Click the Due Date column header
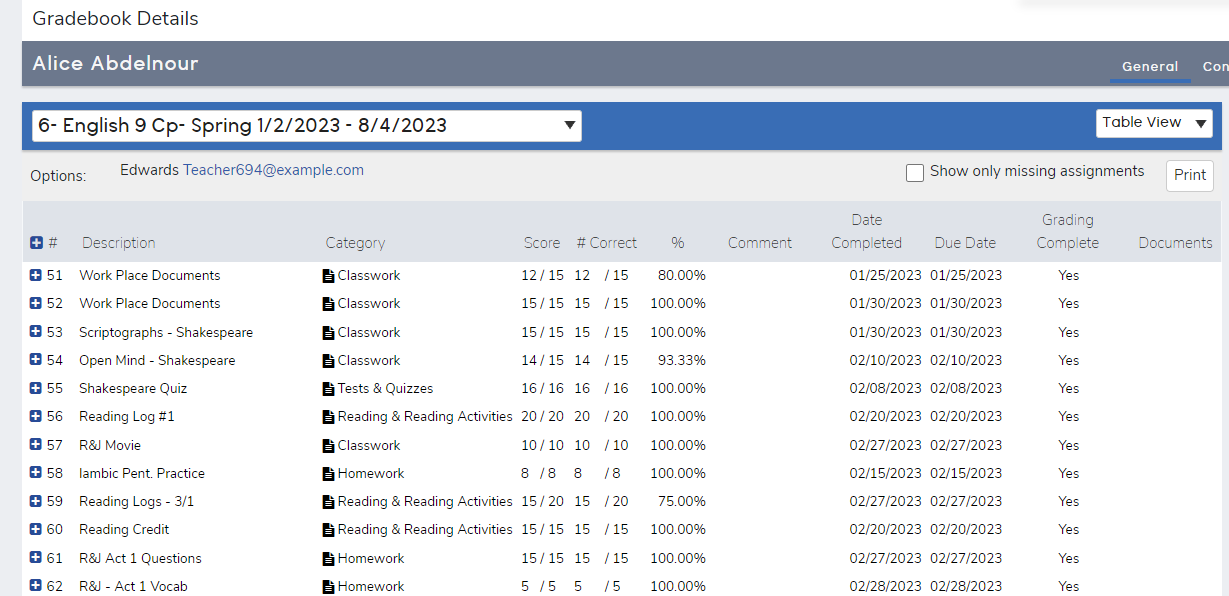The width and height of the screenshot is (1229, 596). coord(965,243)
